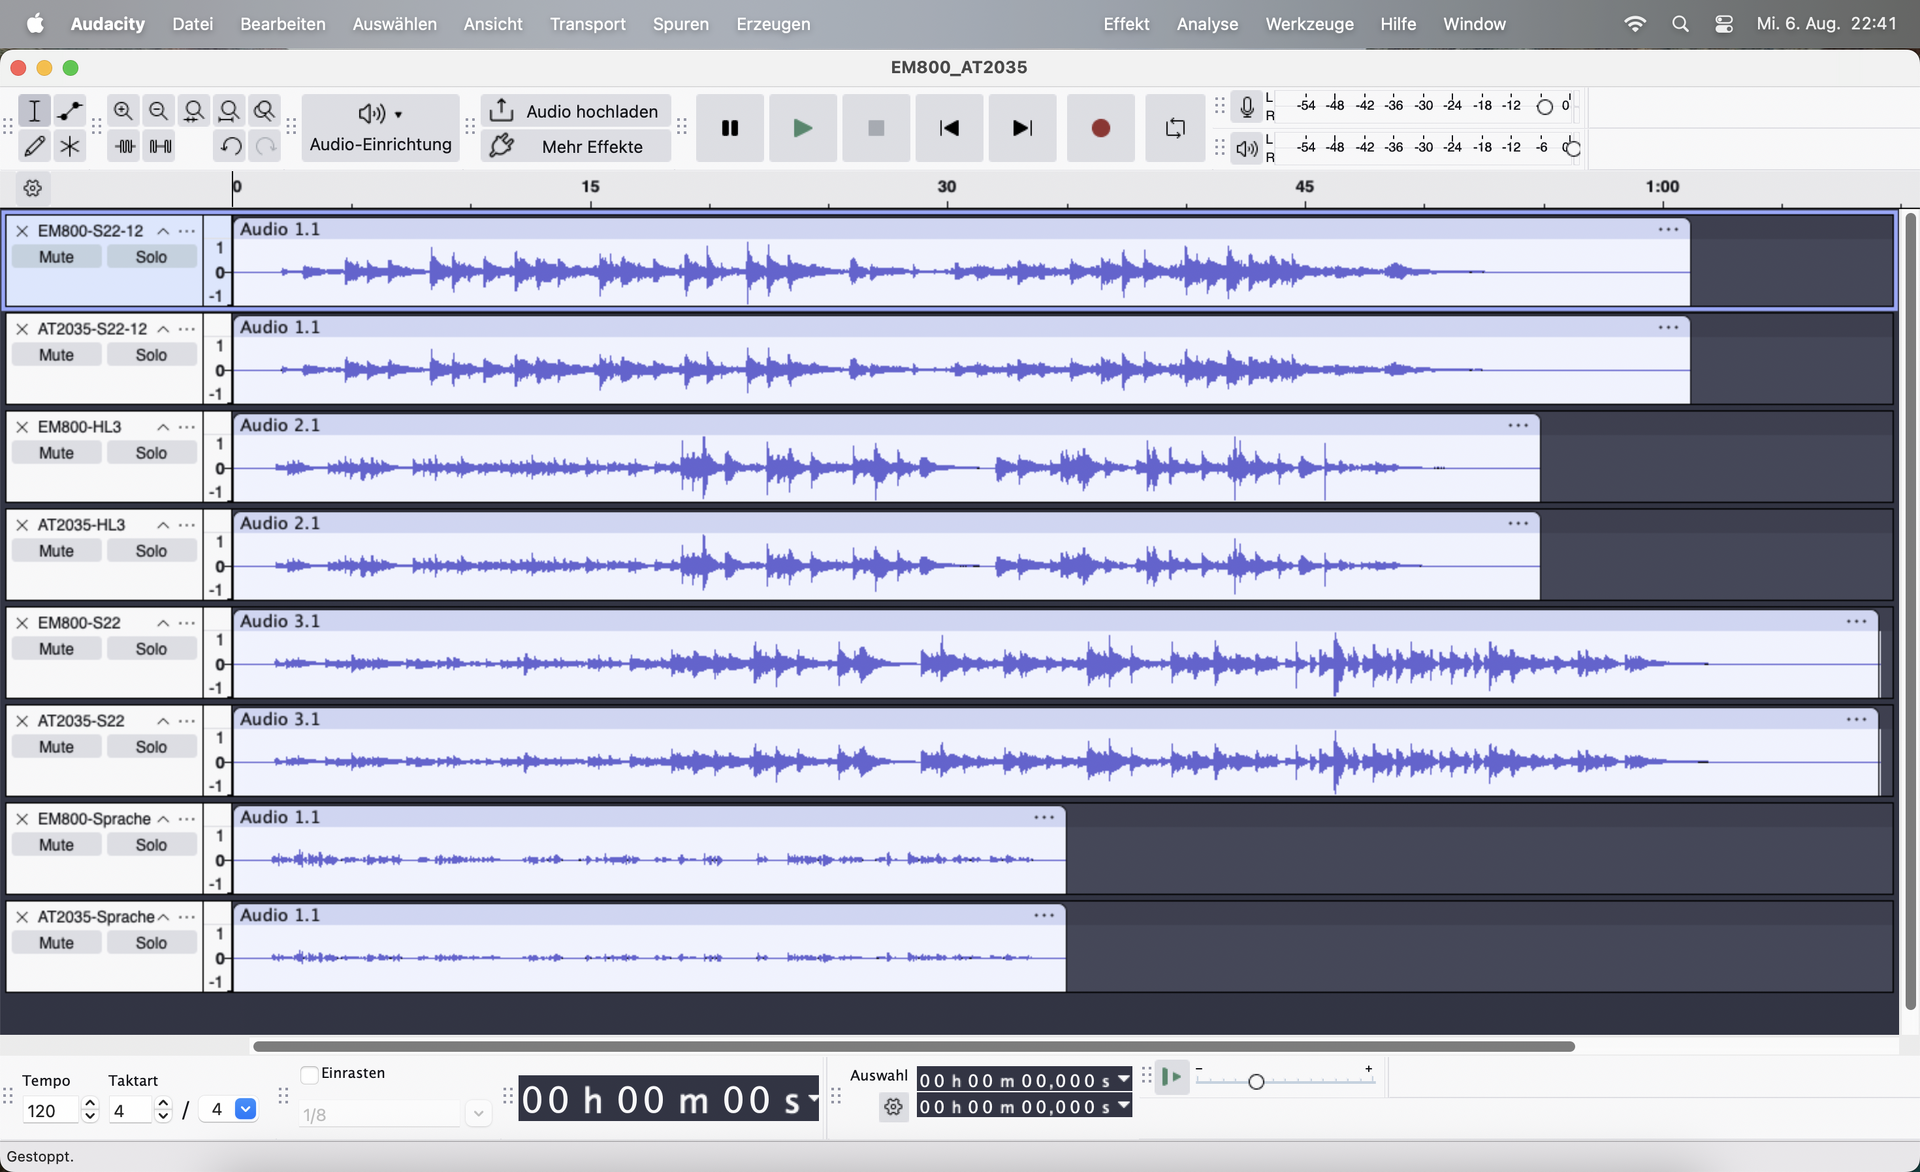Screen dimensions: 1920x1172
Task: Skip to start of project
Action: [949, 128]
